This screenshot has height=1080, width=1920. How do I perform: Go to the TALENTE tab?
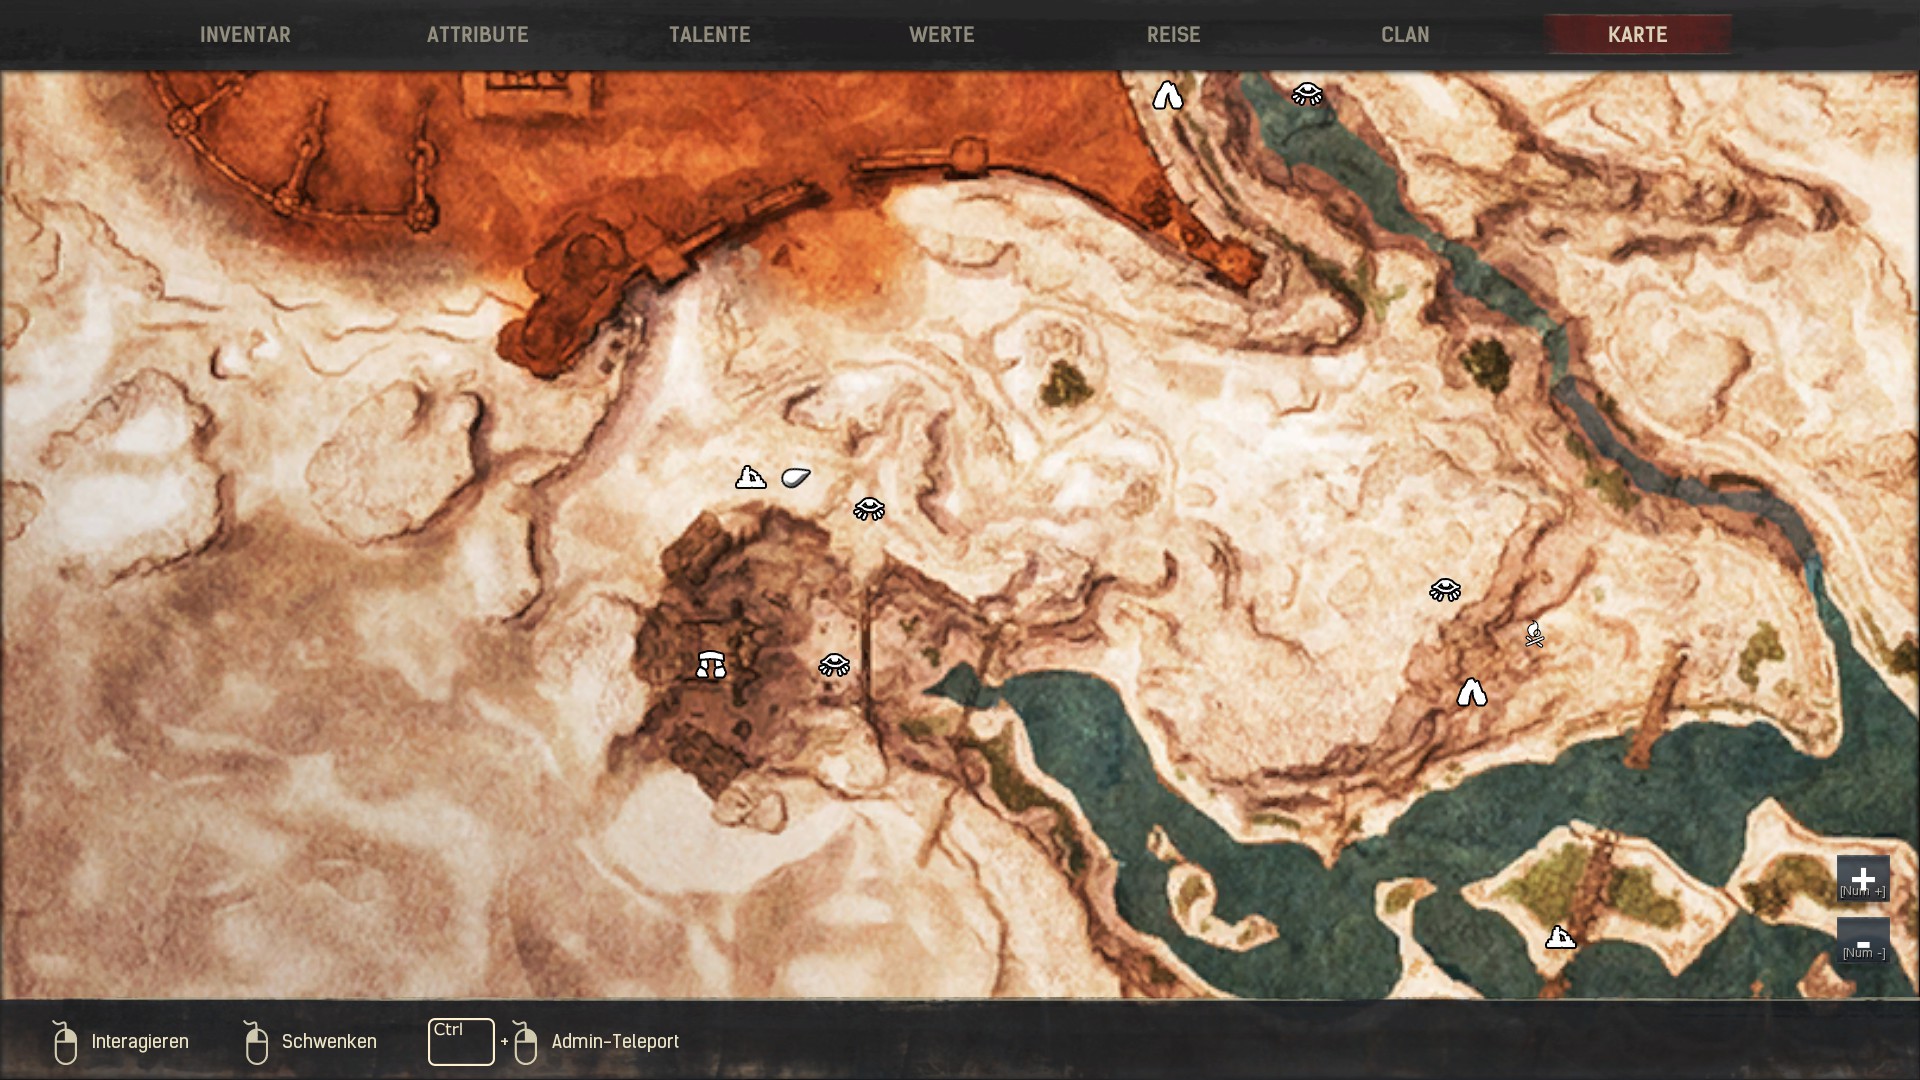pyautogui.click(x=709, y=35)
